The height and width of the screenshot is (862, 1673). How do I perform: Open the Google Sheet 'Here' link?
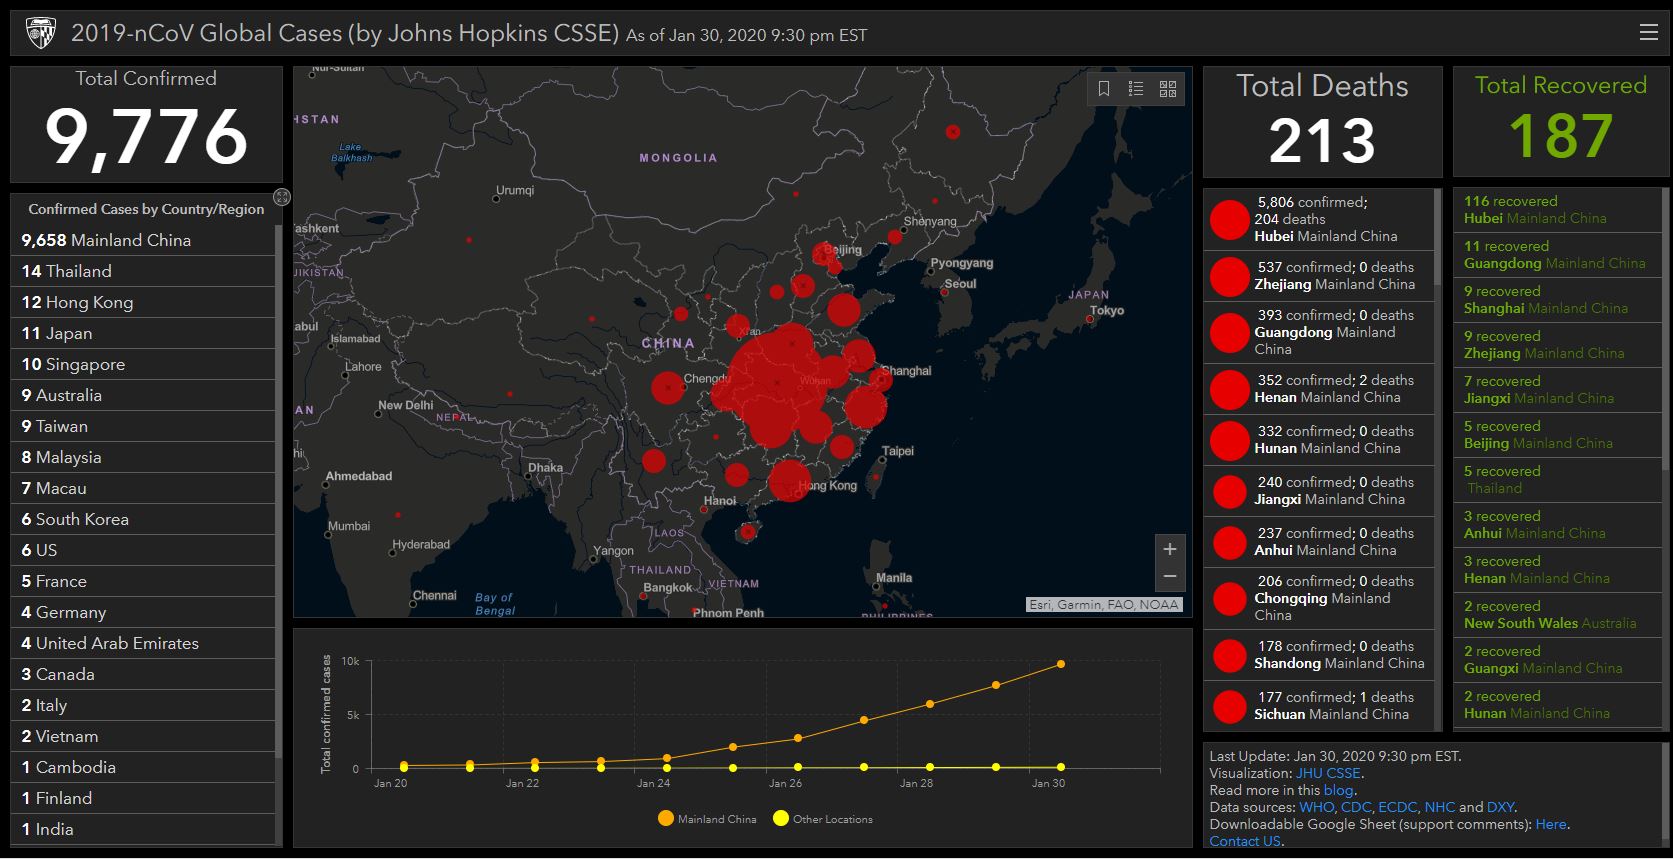click(1551, 824)
